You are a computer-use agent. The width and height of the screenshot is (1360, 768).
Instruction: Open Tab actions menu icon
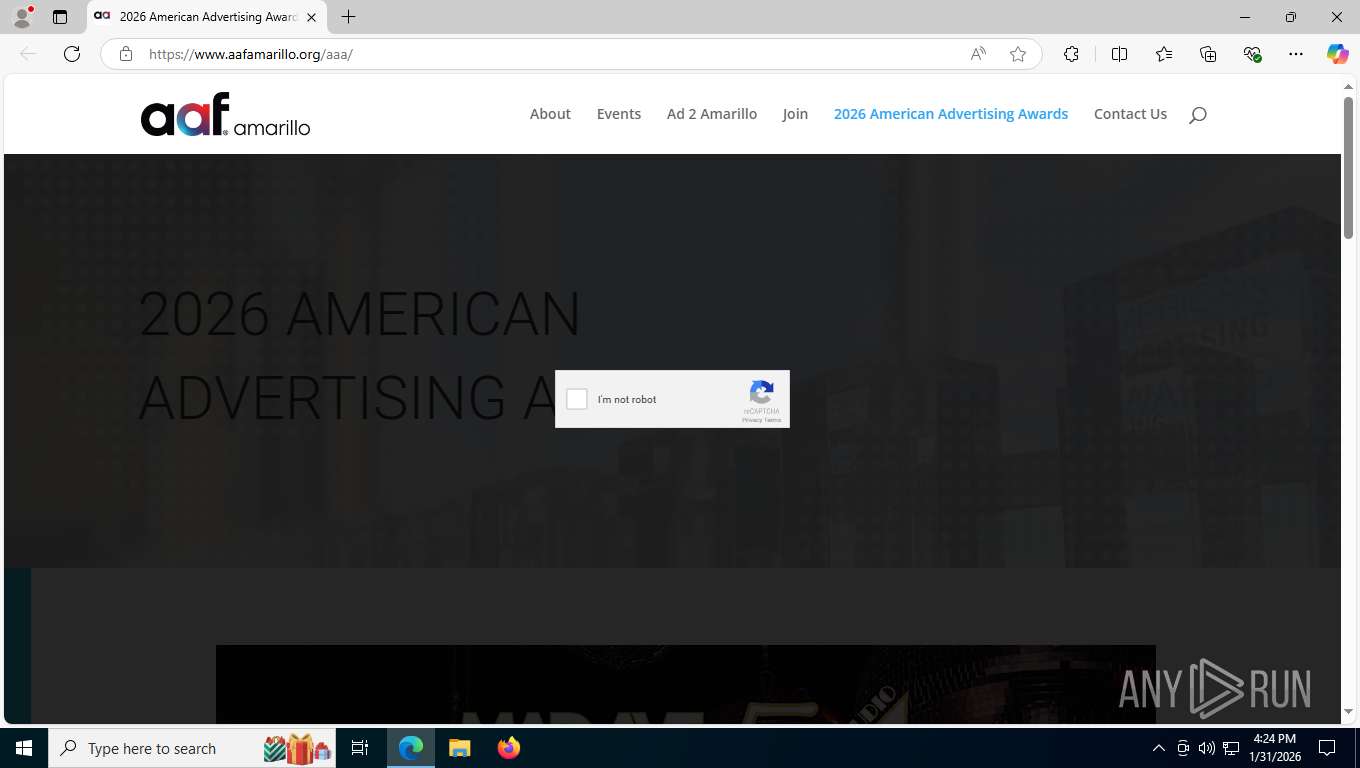click(60, 17)
